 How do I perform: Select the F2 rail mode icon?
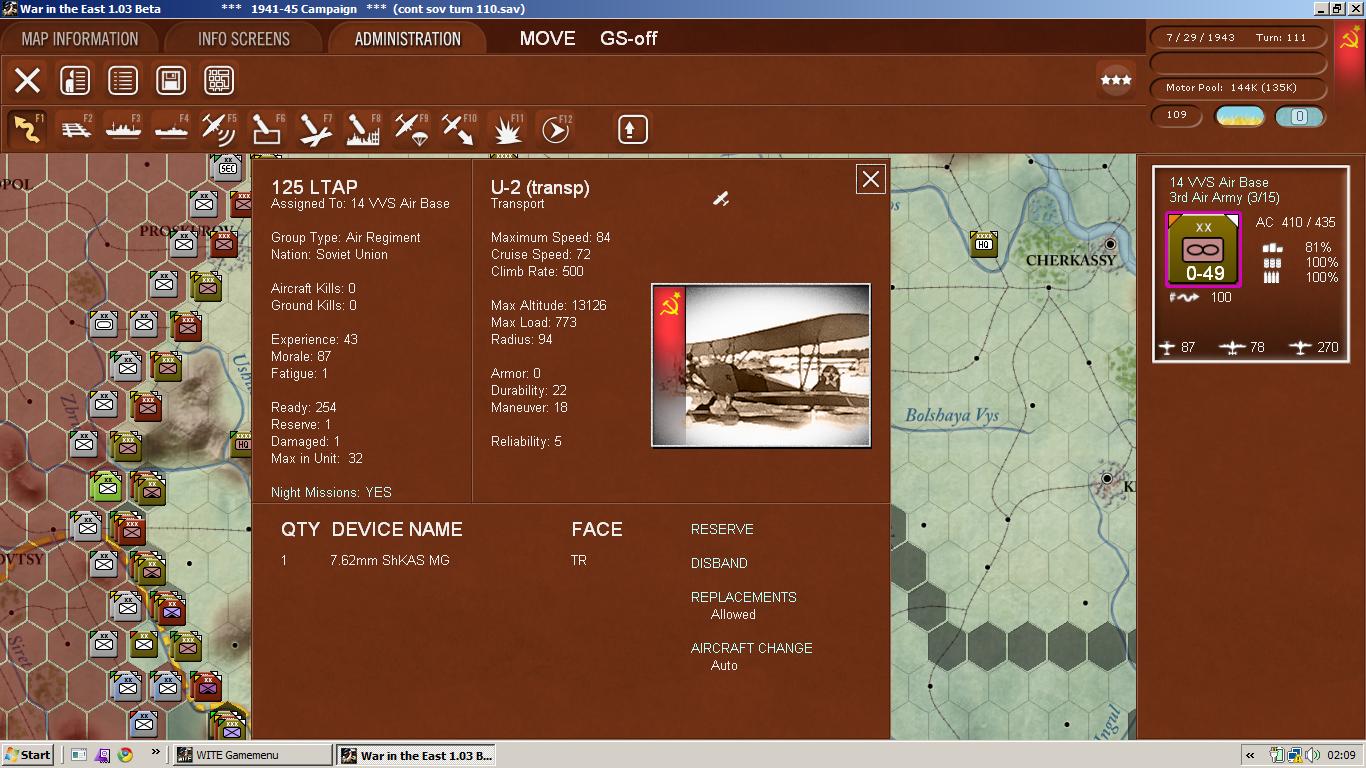[x=75, y=129]
